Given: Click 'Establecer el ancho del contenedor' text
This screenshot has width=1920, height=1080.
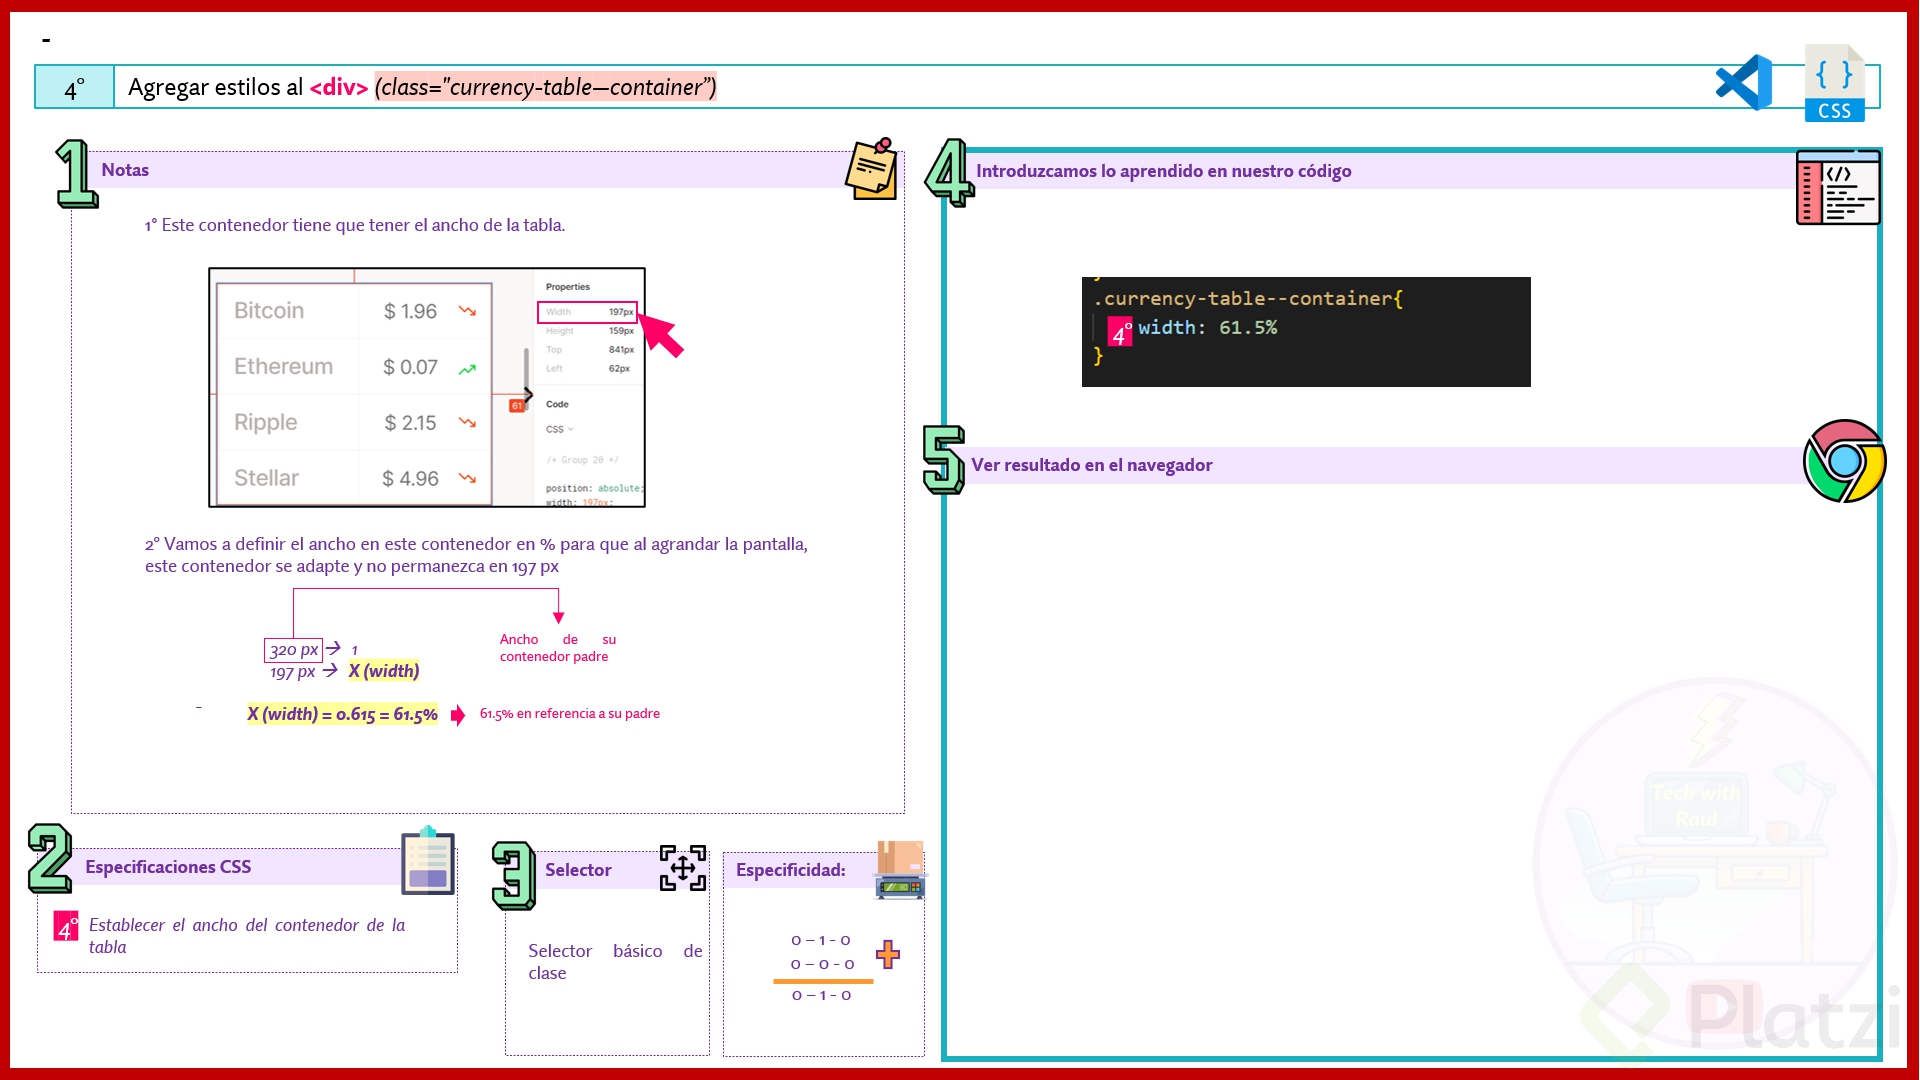Looking at the screenshot, I should (x=246, y=936).
